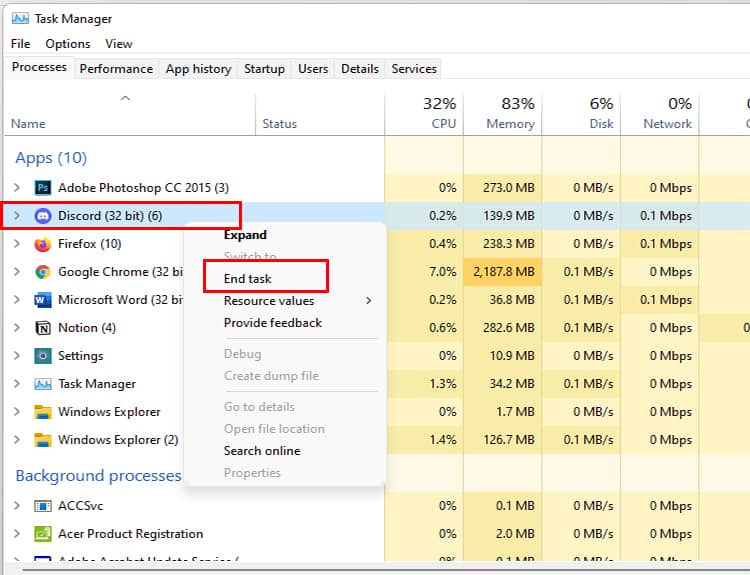The width and height of the screenshot is (750, 575).
Task: Expand the Adobe Photoshop CC 2015 process group
Action: (17, 188)
